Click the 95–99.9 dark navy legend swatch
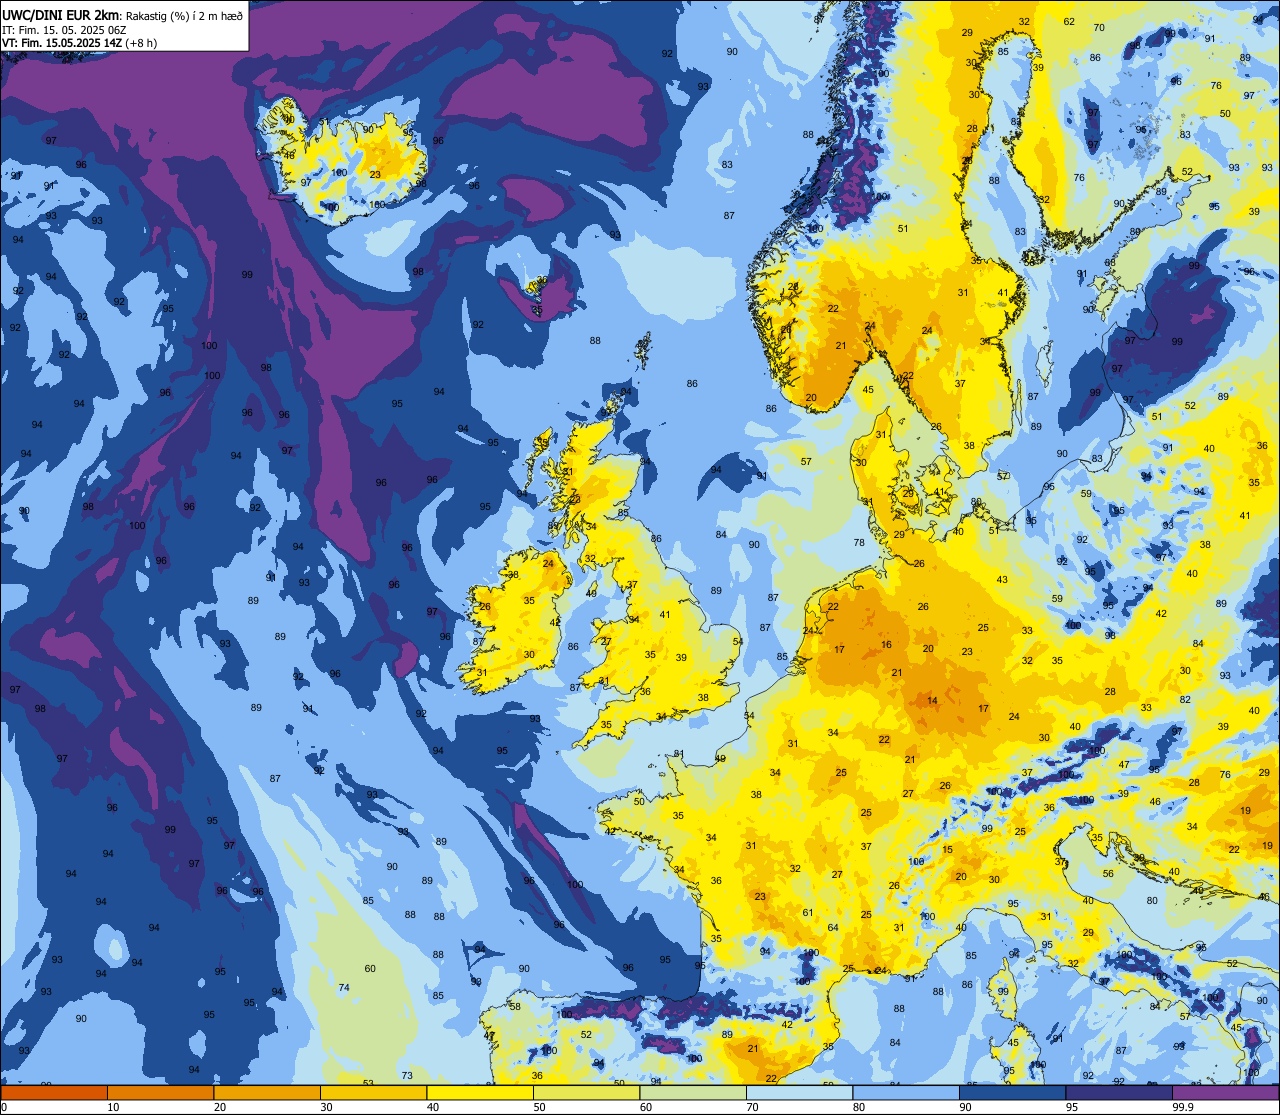The height and width of the screenshot is (1115, 1280). pos(1119,1092)
